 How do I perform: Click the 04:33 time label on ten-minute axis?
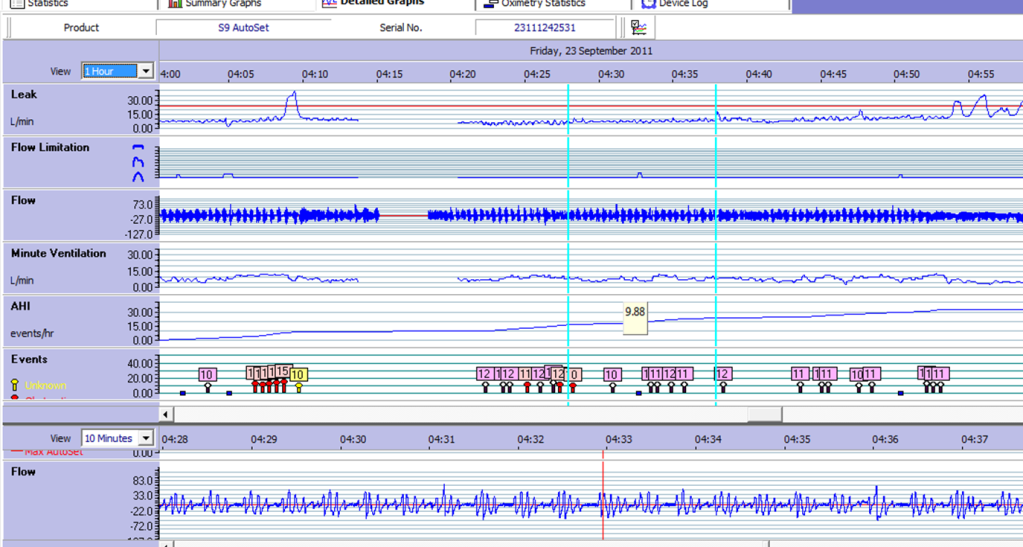pos(618,439)
